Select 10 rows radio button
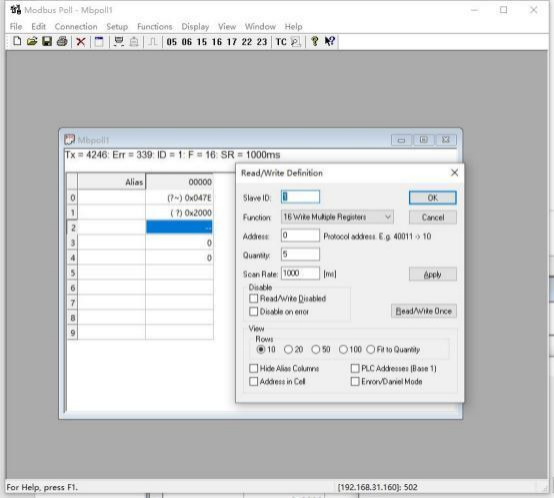 [x=261, y=350]
